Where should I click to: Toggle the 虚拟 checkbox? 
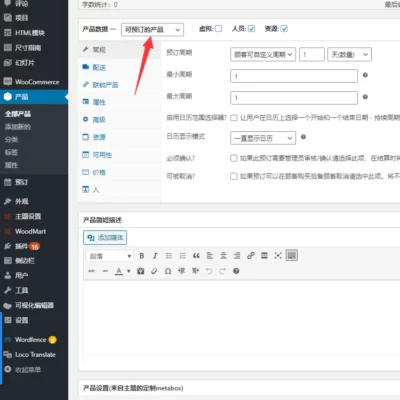click(x=218, y=29)
